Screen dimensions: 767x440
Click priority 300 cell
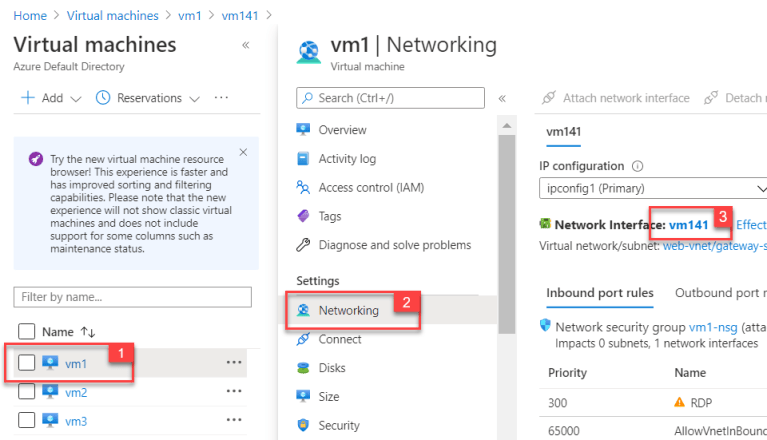click(558, 403)
